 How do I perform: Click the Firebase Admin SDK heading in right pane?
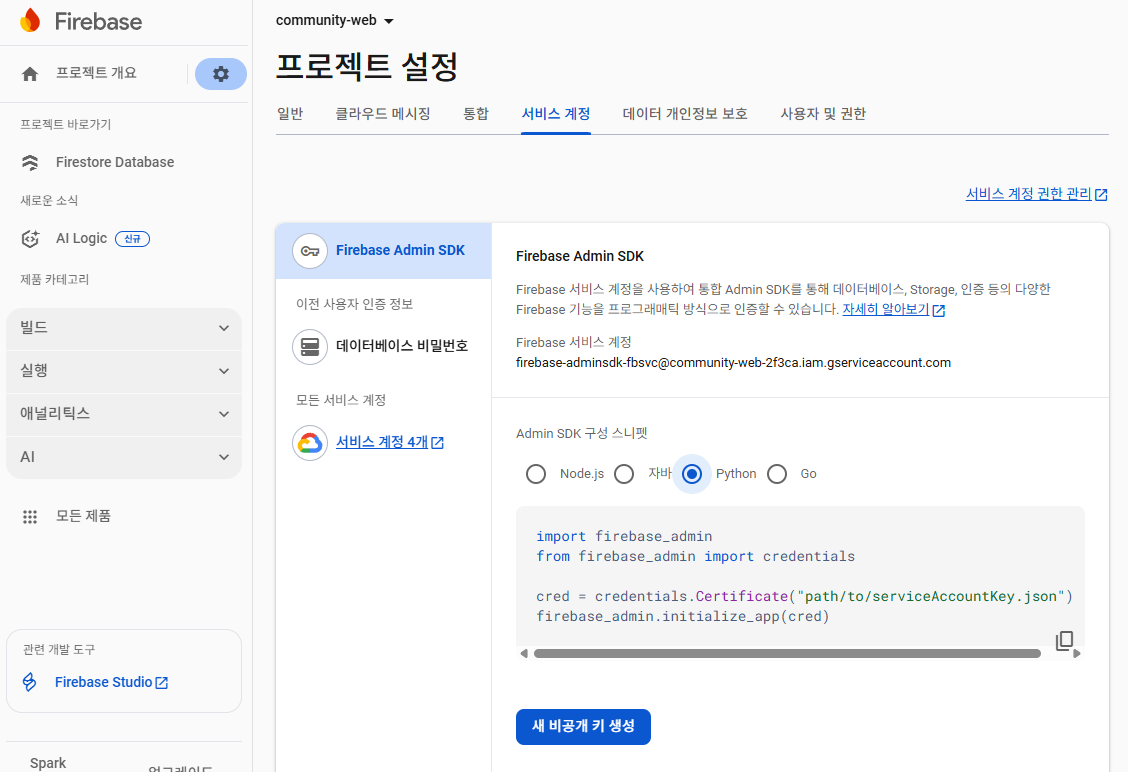click(x=580, y=257)
